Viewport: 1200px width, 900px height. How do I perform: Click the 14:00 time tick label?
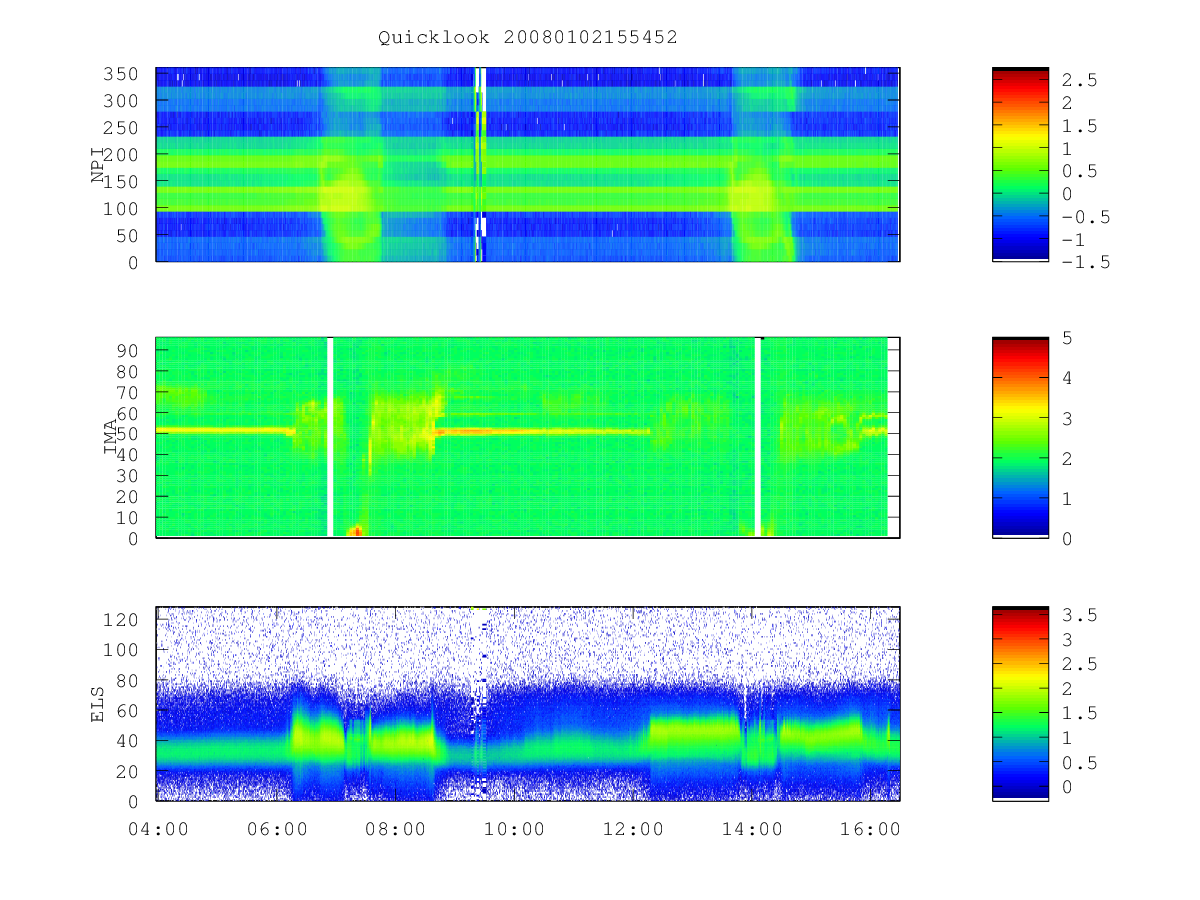752,829
